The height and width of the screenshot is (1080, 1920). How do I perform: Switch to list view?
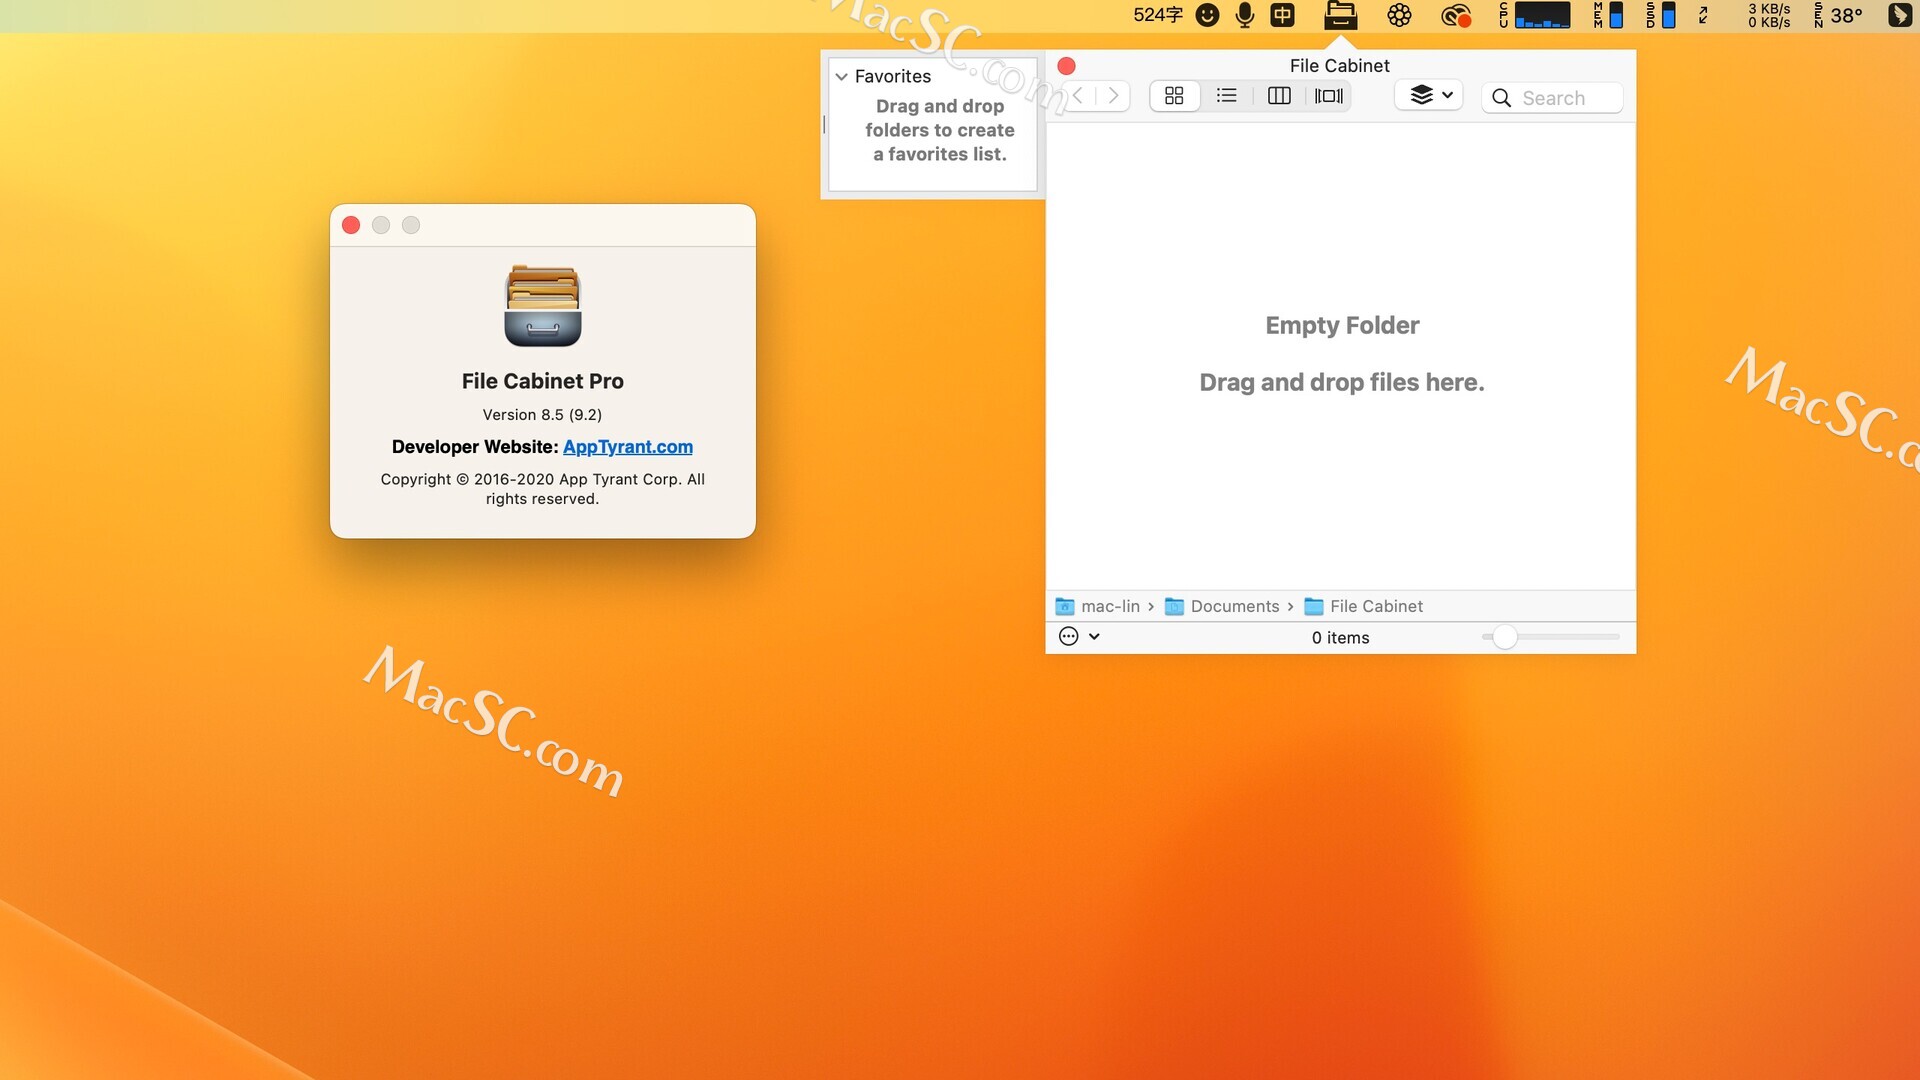pyautogui.click(x=1227, y=96)
